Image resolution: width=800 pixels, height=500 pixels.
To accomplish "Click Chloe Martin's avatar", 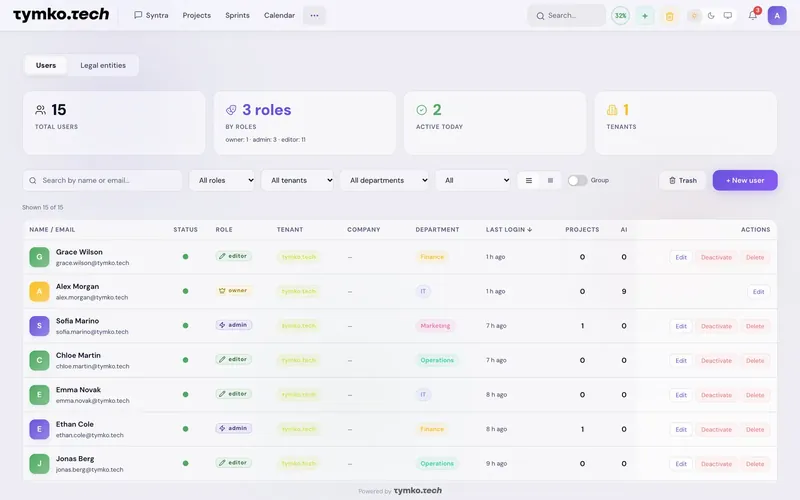I will click(x=39, y=360).
